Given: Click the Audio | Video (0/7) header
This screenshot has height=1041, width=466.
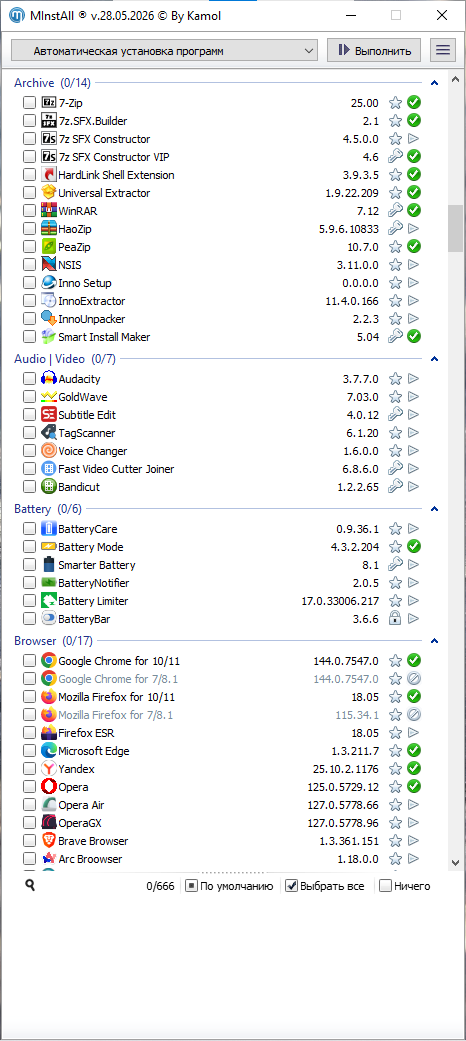Looking at the screenshot, I should point(65,359).
